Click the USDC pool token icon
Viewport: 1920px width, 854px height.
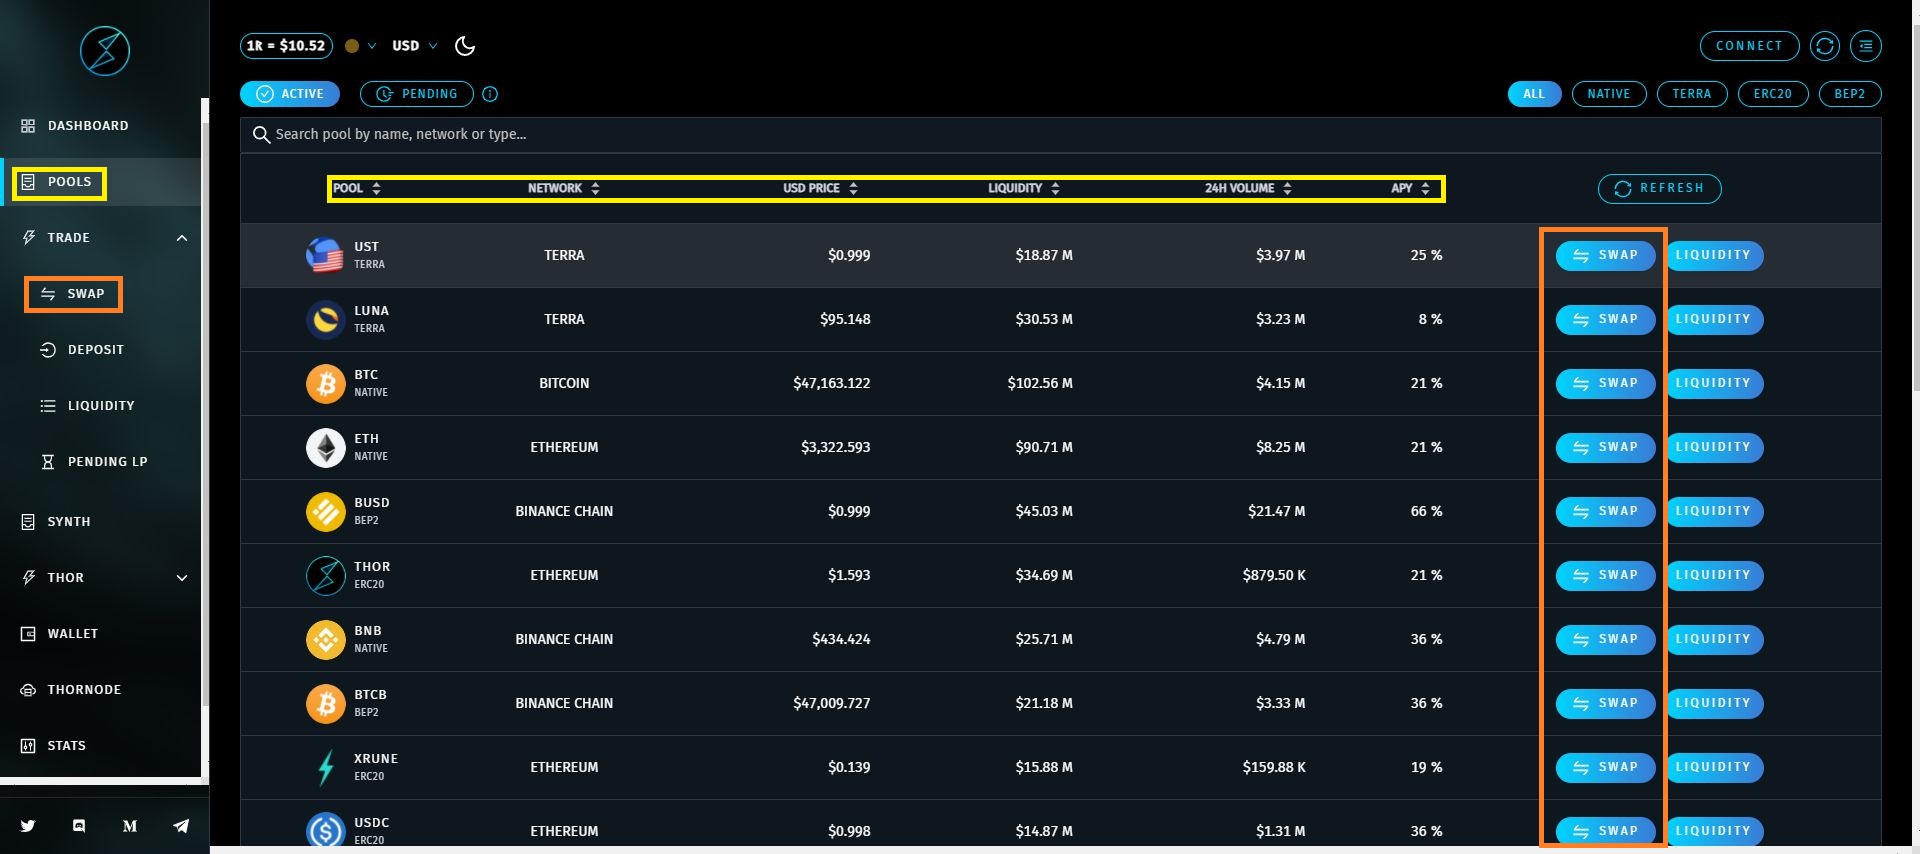pyautogui.click(x=325, y=831)
